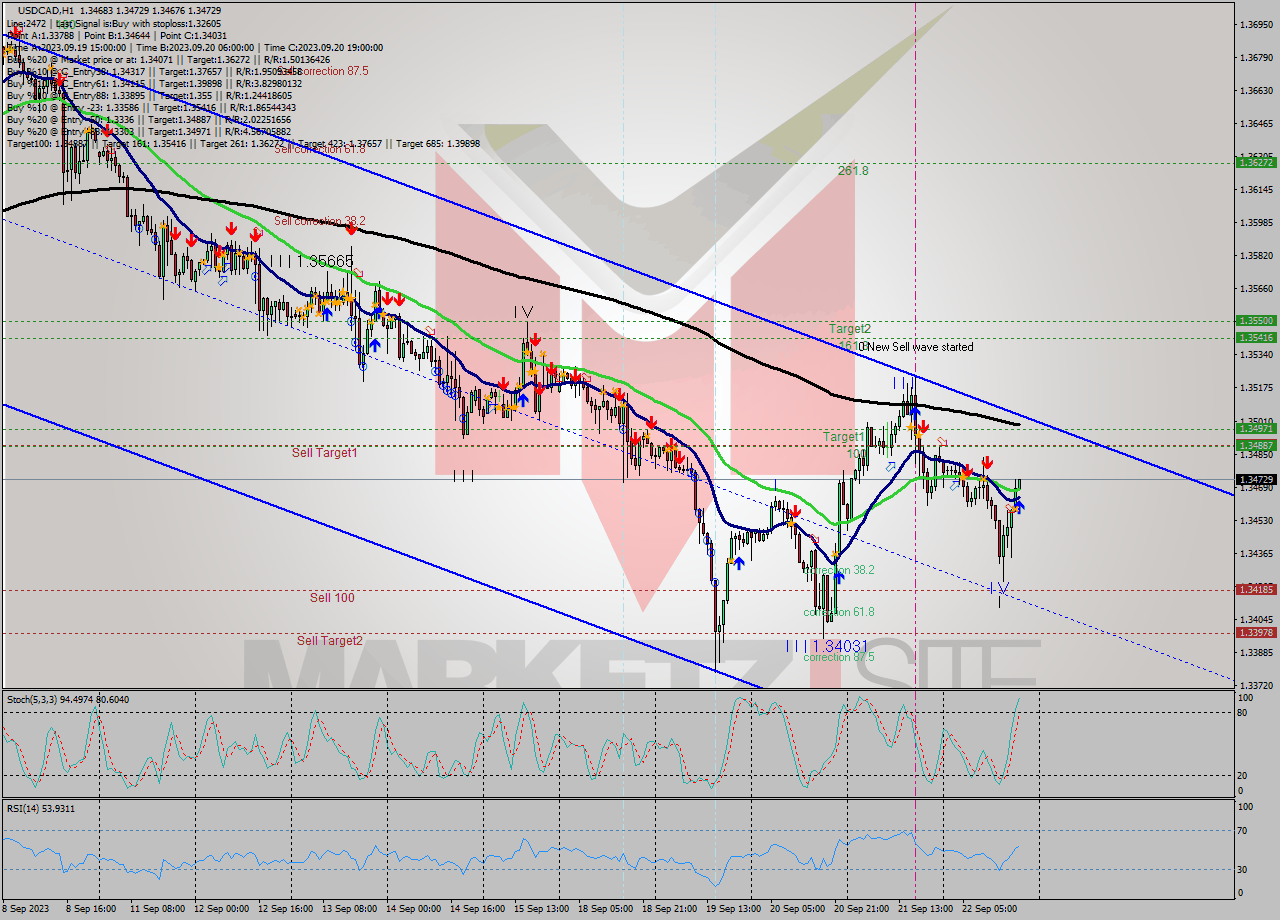Click the green price tag 1.34971
This screenshot has width=1280, height=920.
point(1256,428)
